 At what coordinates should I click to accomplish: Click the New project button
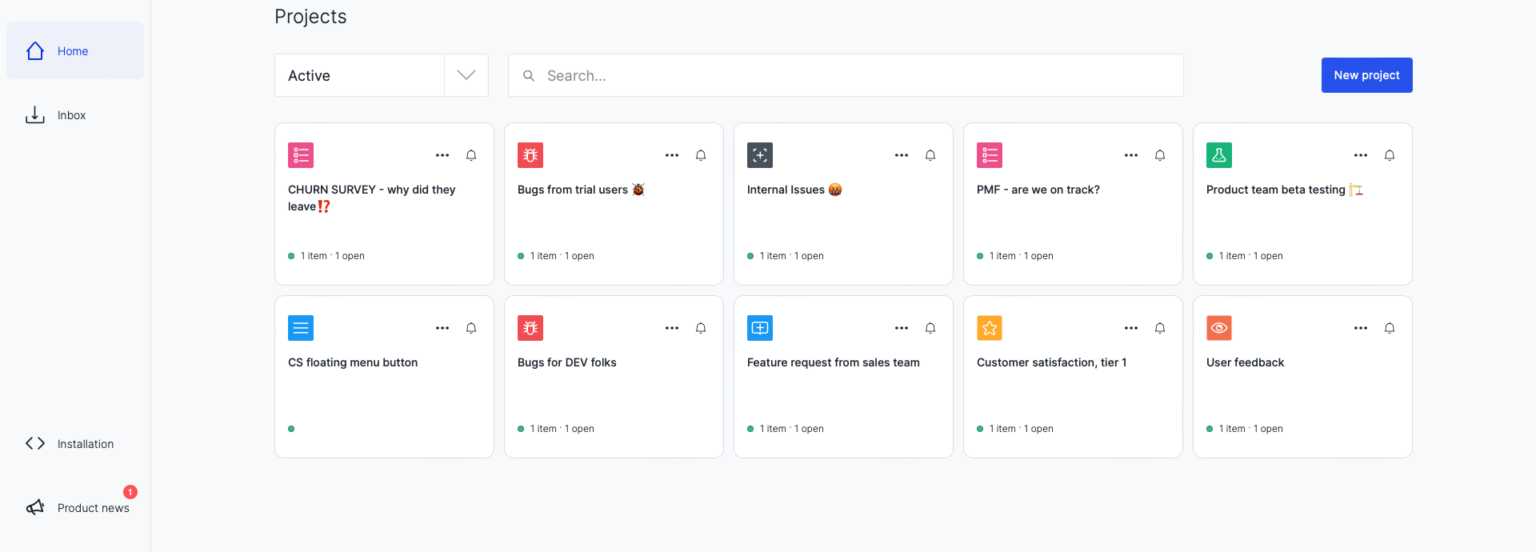tap(1366, 75)
